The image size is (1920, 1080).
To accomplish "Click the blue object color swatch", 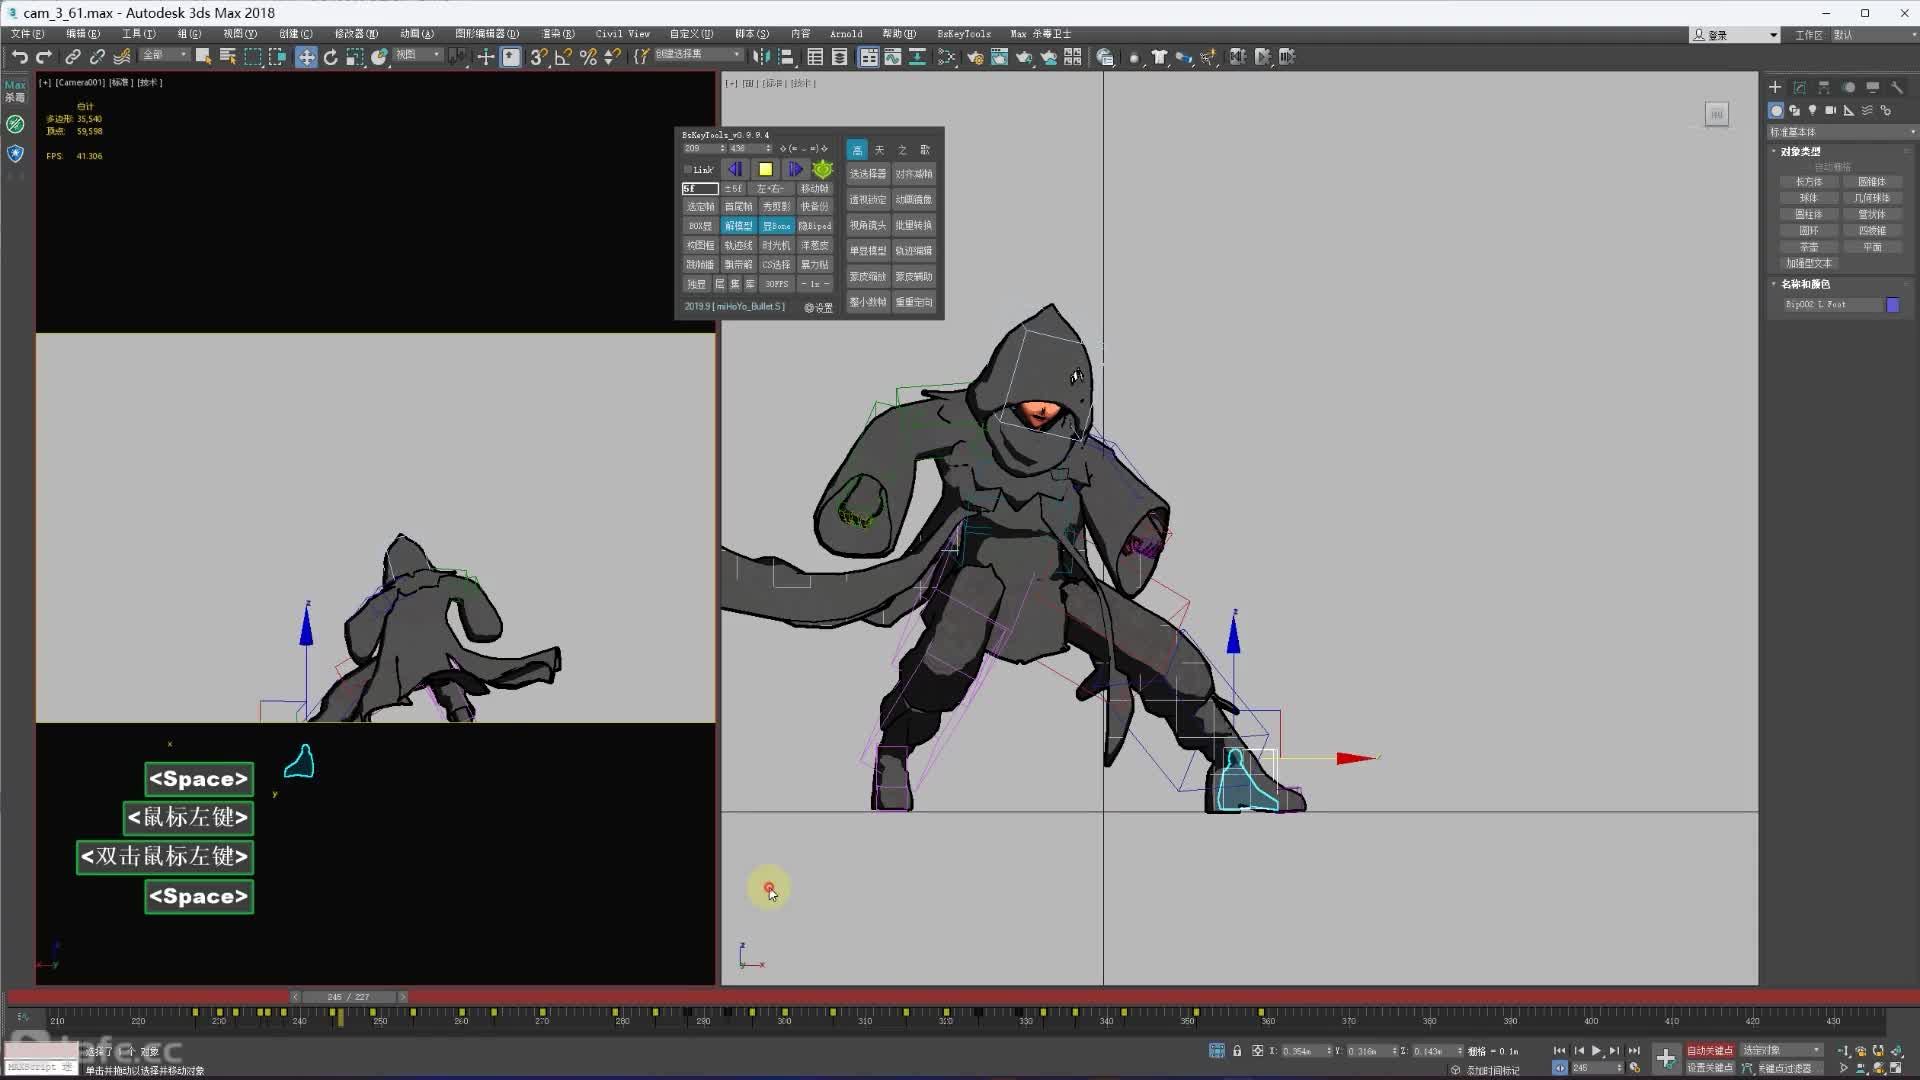I will (1893, 305).
